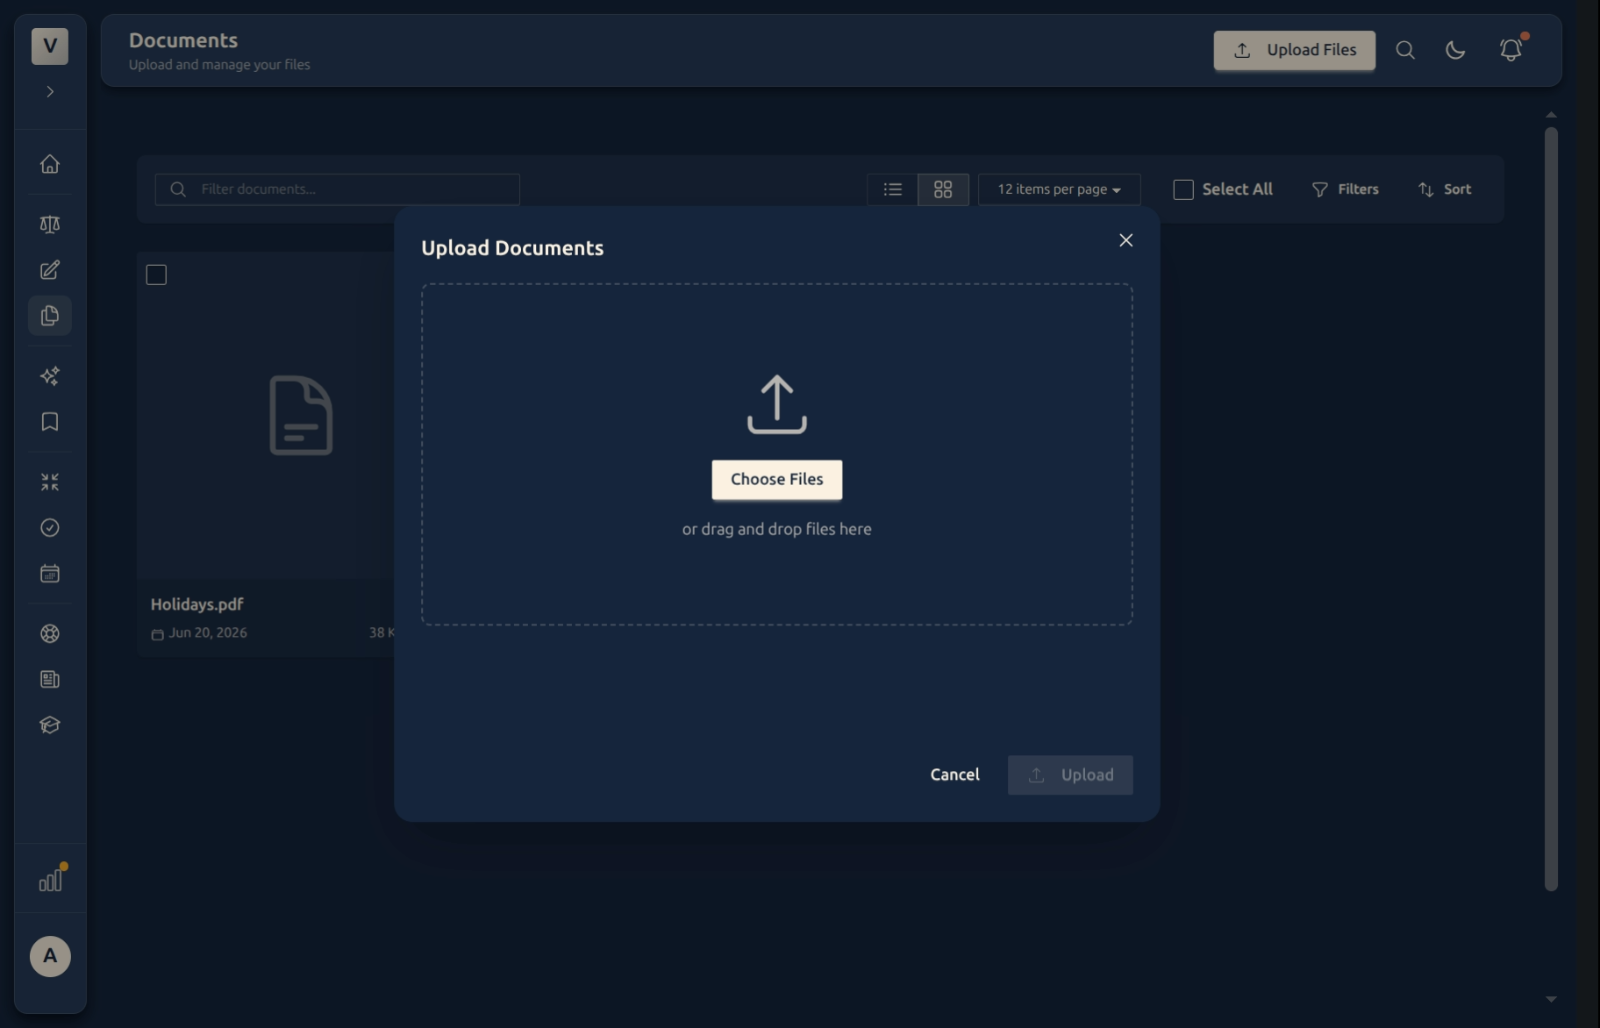Viewport: 1600px width, 1028px height.
Task: Click Cancel in the upload dialog
Action: [955, 775]
